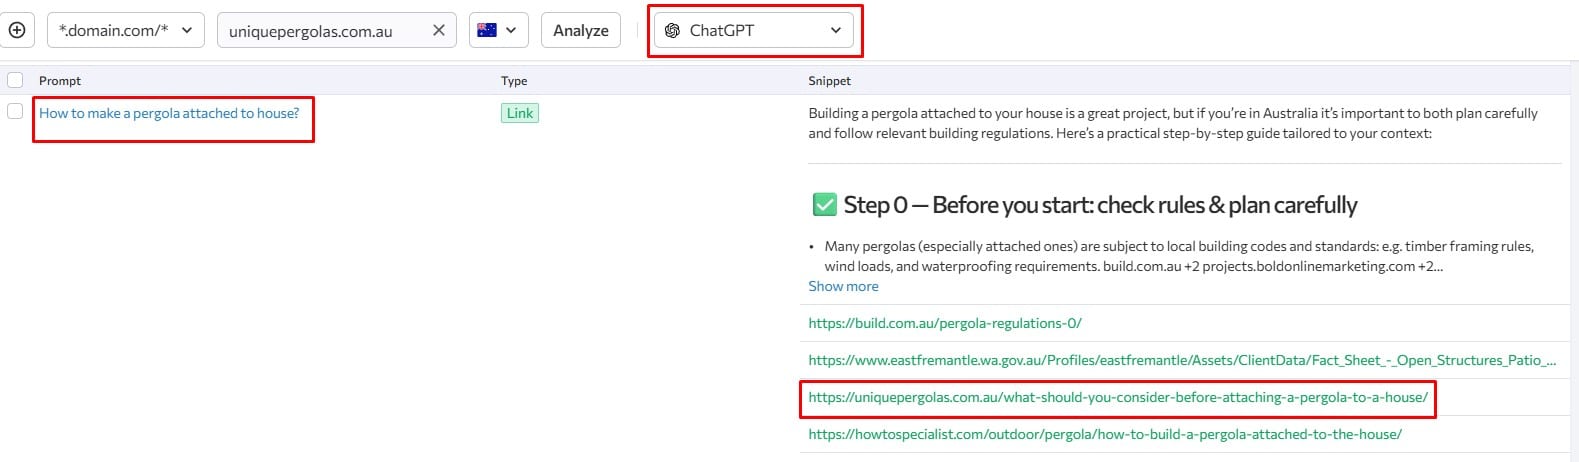Sort by the Prompt column header
The height and width of the screenshot is (462, 1579).
point(60,81)
